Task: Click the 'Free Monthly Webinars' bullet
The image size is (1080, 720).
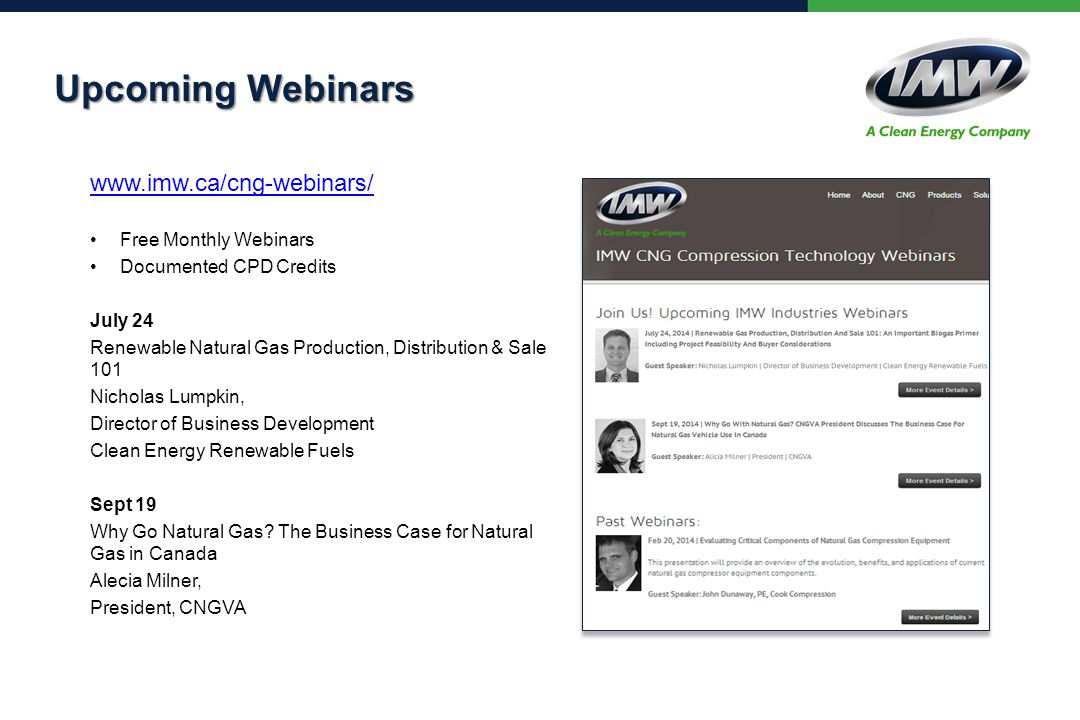Action: point(217,240)
